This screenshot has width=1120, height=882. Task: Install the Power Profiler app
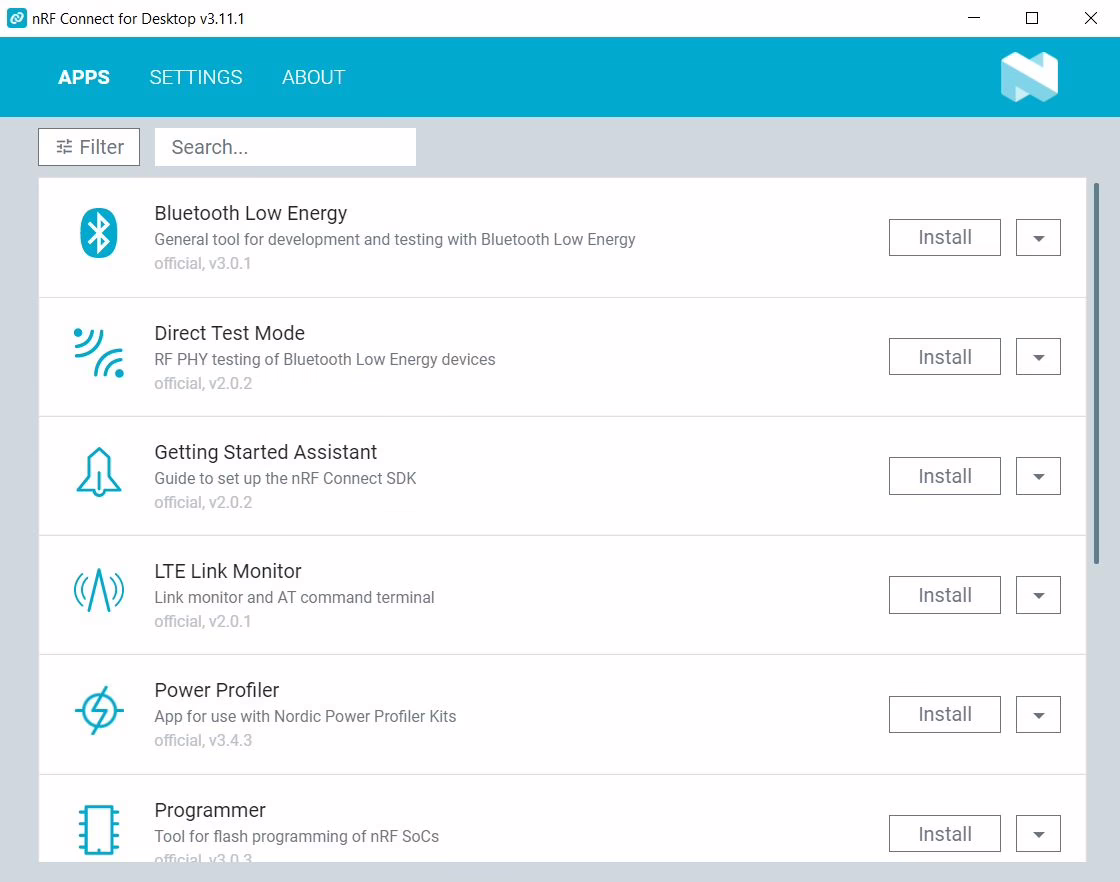pos(944,714)
